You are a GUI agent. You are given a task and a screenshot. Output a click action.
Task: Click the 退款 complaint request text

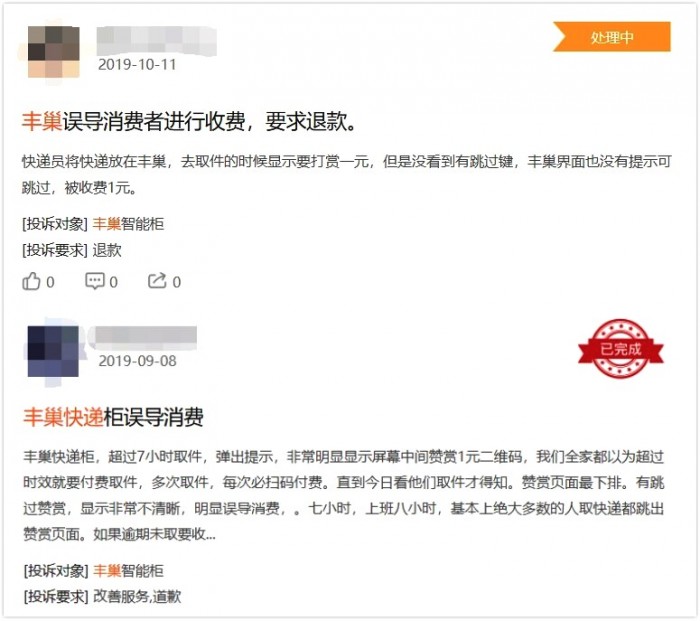click(107, 250)
